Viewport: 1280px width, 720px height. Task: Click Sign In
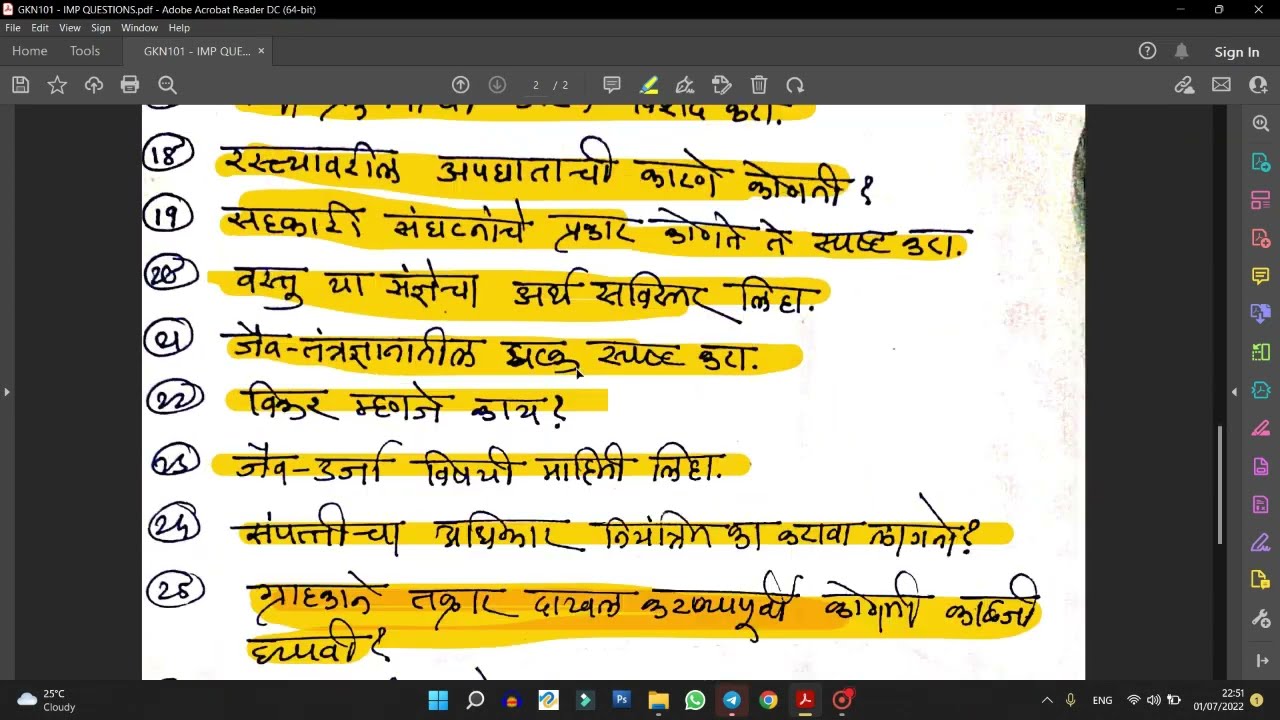click(x=1237, y=52)
